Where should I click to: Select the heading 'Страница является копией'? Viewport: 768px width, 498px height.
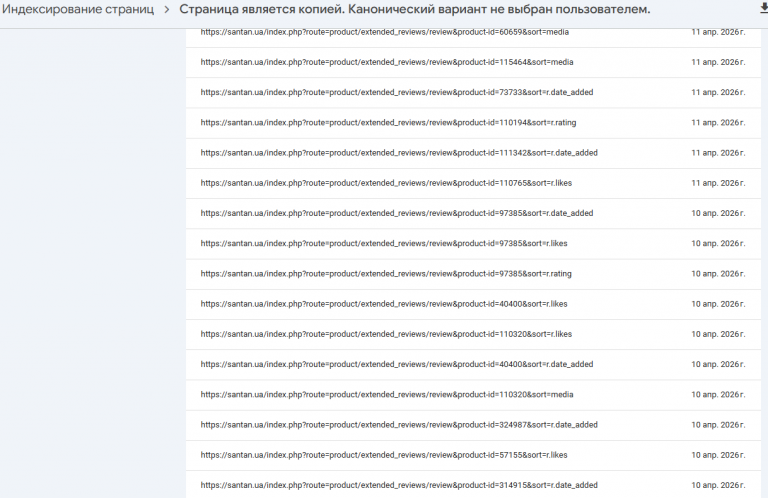(x=263, y=9)
